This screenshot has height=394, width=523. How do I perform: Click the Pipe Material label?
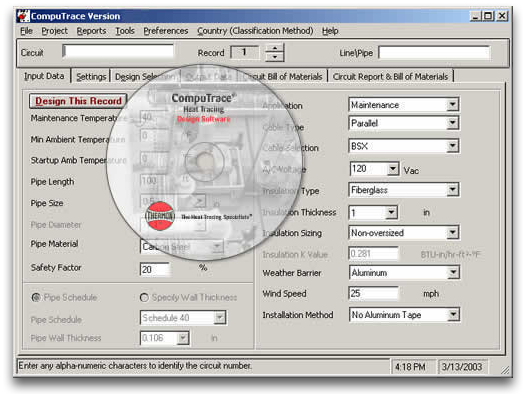pos(54,244)
